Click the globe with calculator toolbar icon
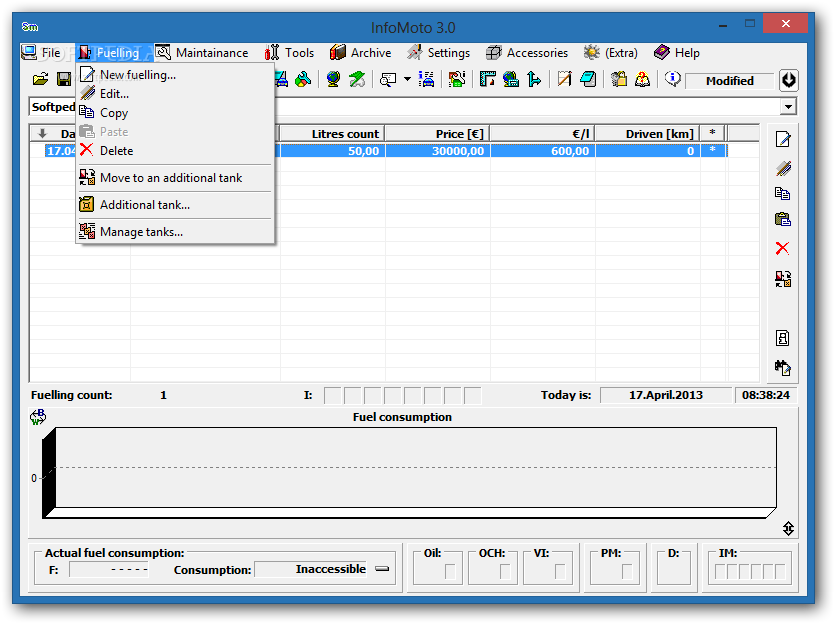Screen dimensions: 835x624 click(x=511, y=80)
